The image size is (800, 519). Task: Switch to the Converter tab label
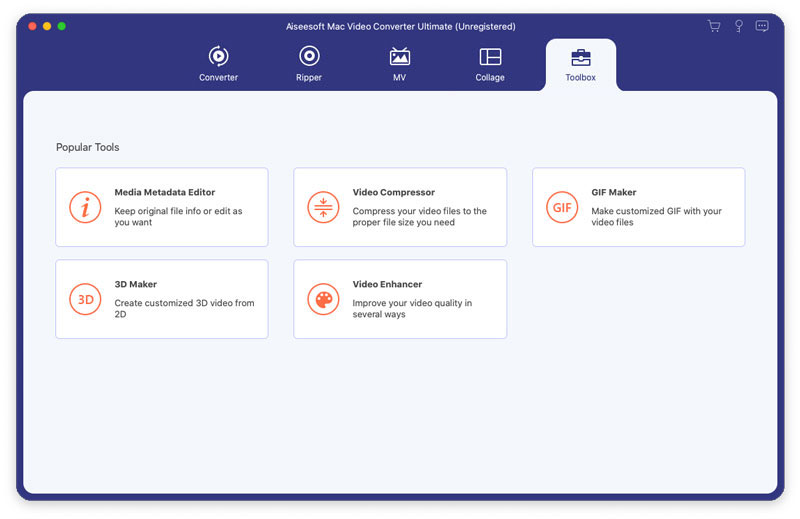click(218, 78)
